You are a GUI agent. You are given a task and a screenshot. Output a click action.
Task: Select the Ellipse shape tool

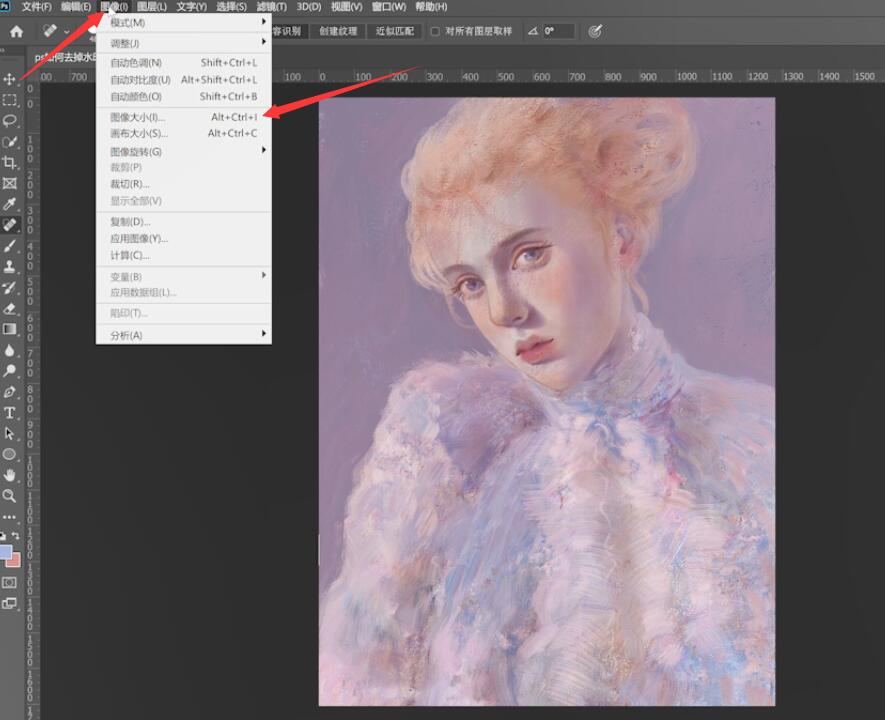[x=10, y=454]
